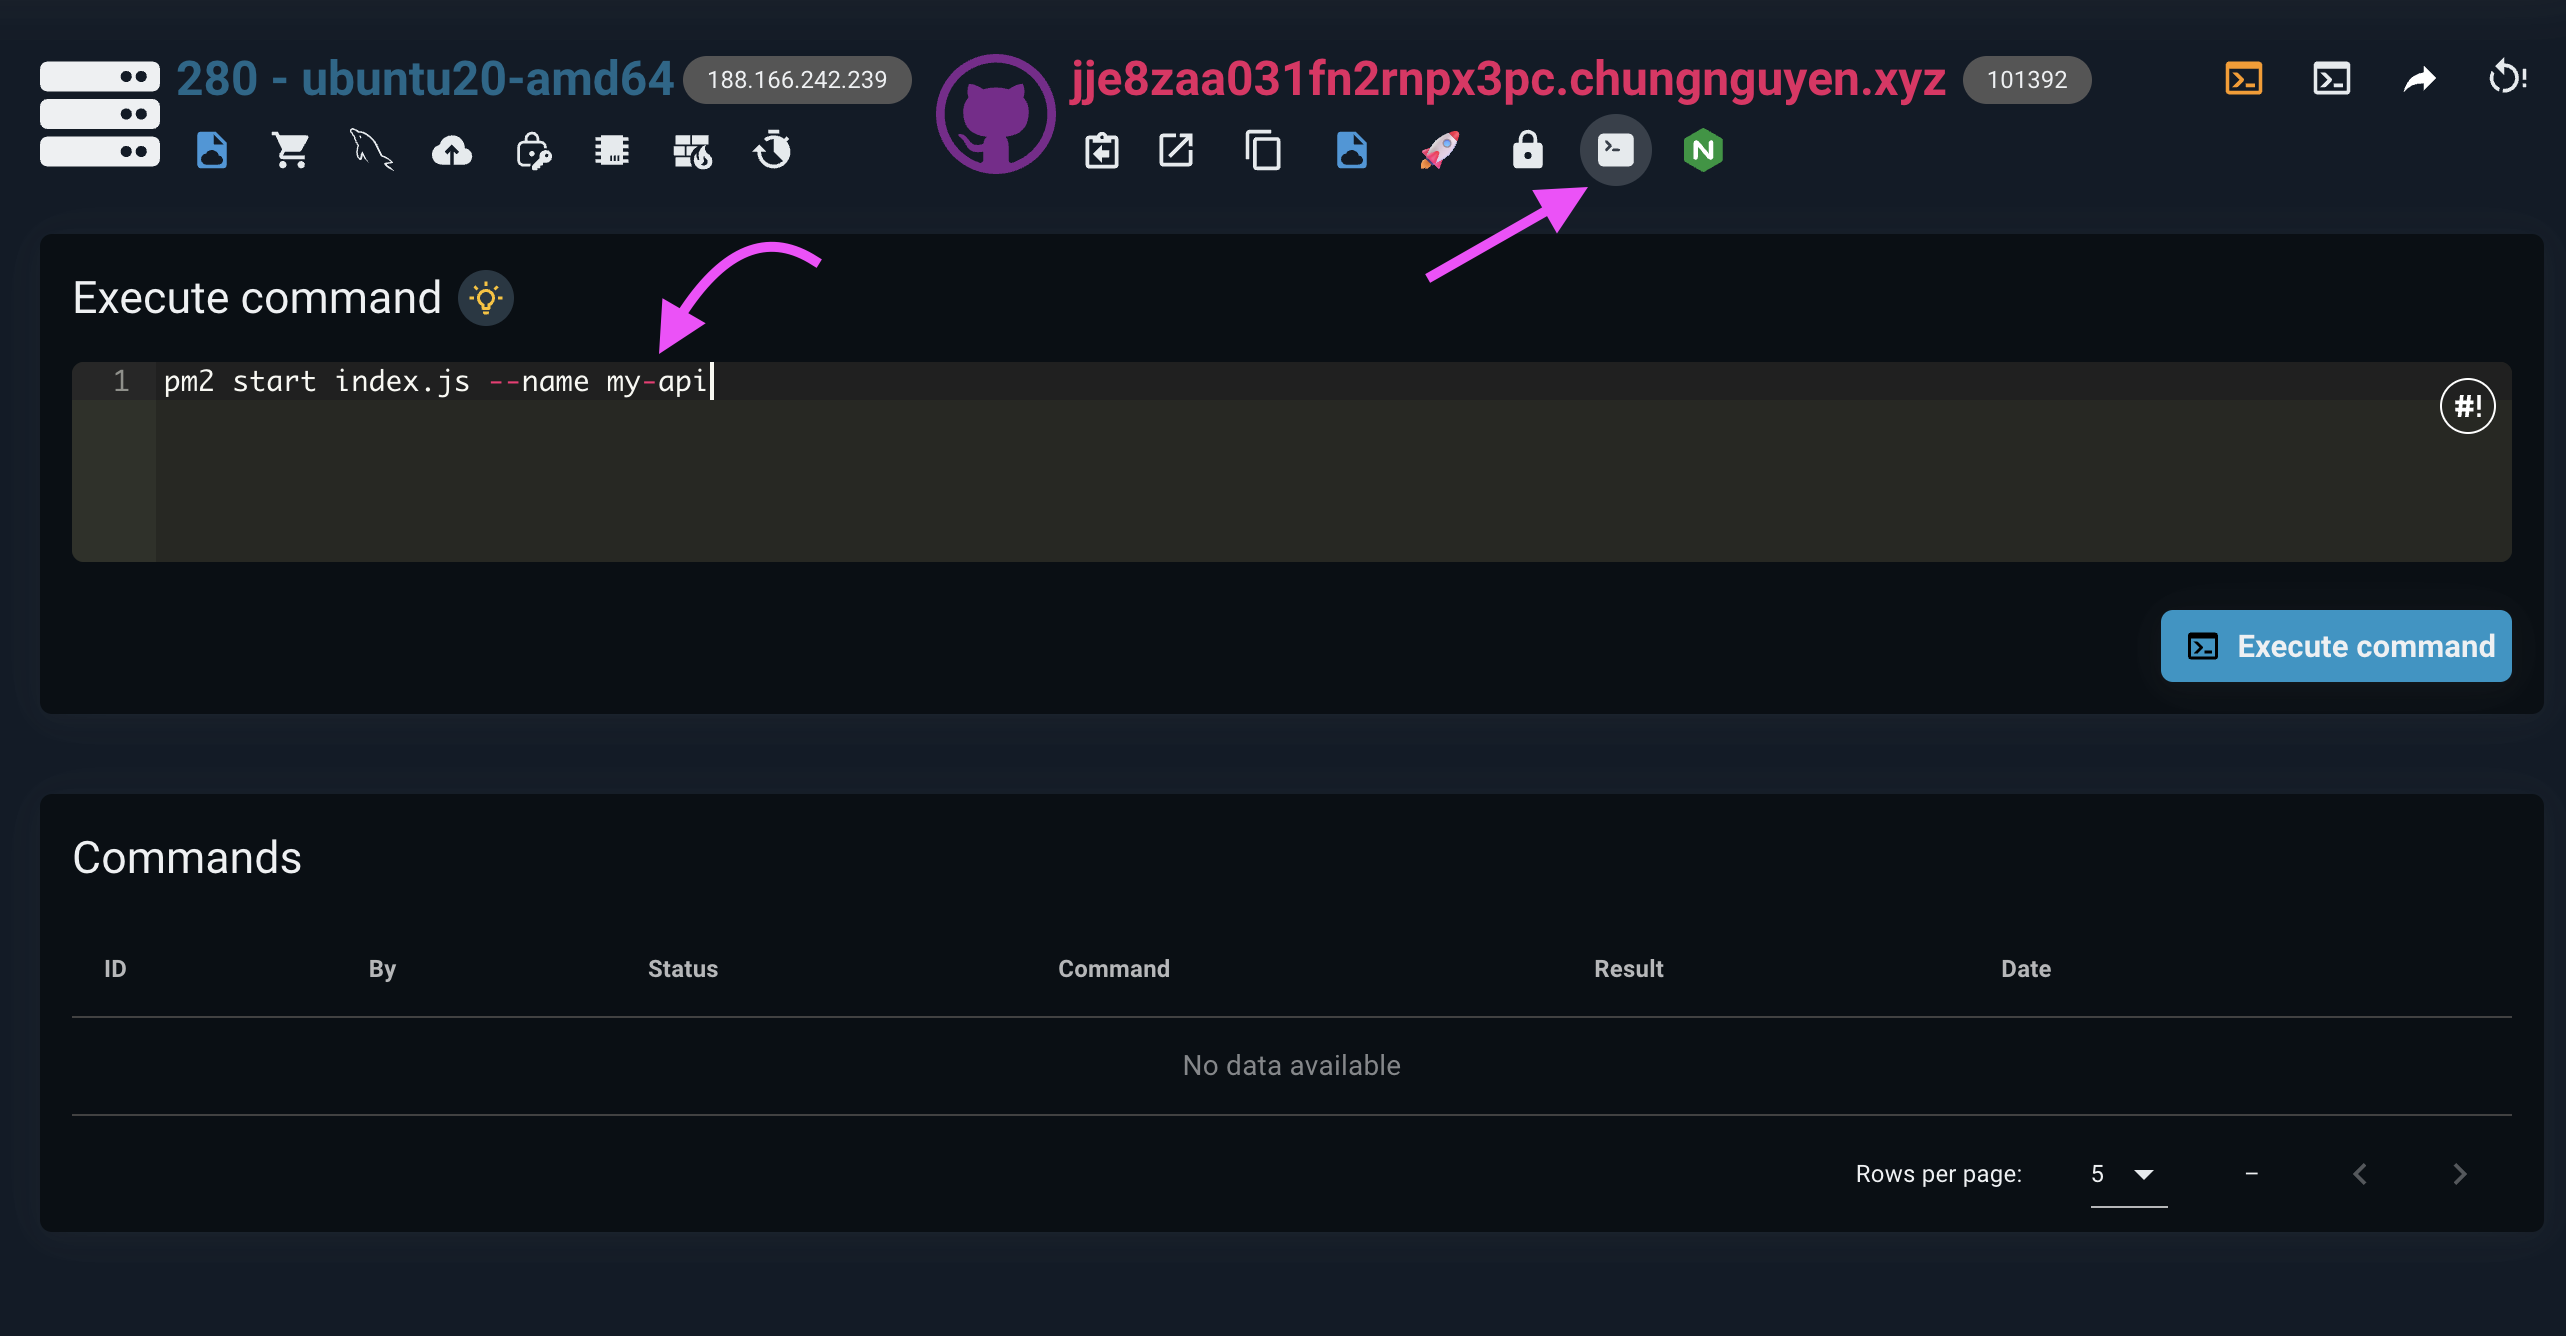This screenshot has width=2566, height=1336.
Task: Toggle the shebang script mode button
Action: [2467, 406]
